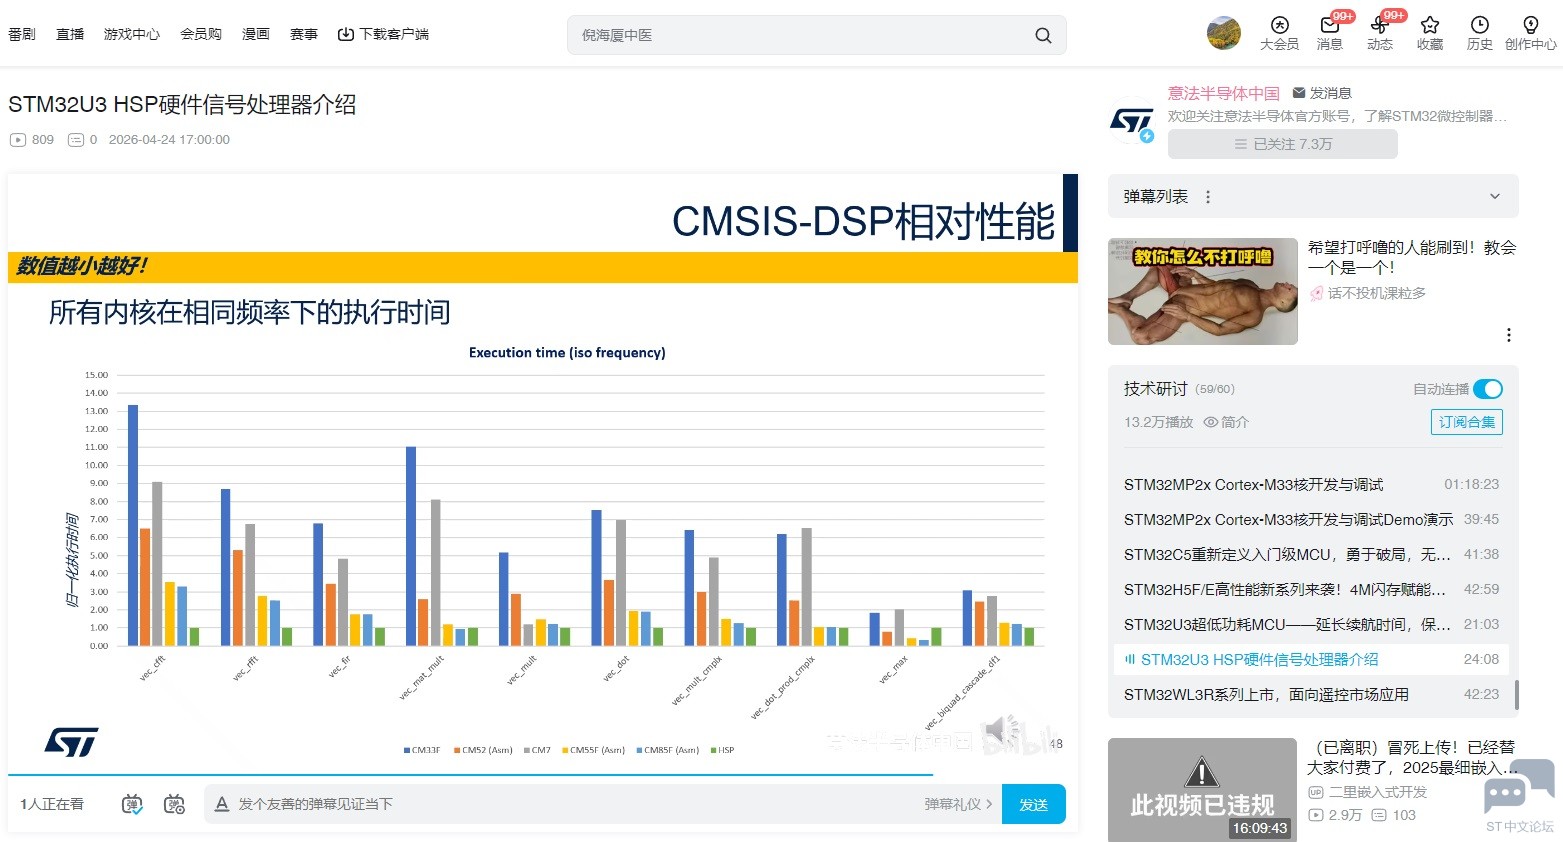Play STM32U3超低功耗MCU episode
This screenshot has height=842, width=1563.
[1311, 625]
